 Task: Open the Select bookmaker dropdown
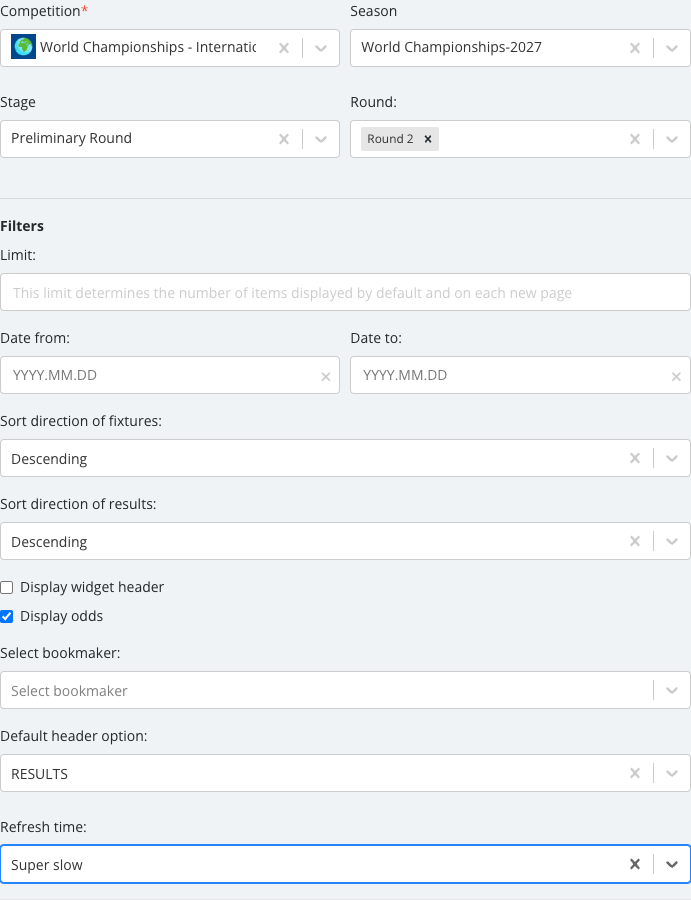click(345, 690)
